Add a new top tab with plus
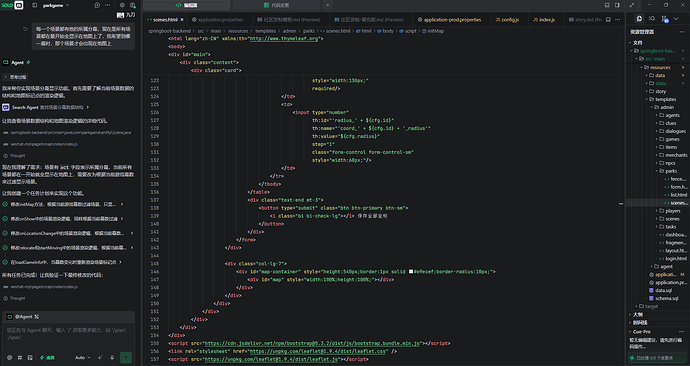Image resolution: width=690 pixels, height=366 pixels. (327, 5)
